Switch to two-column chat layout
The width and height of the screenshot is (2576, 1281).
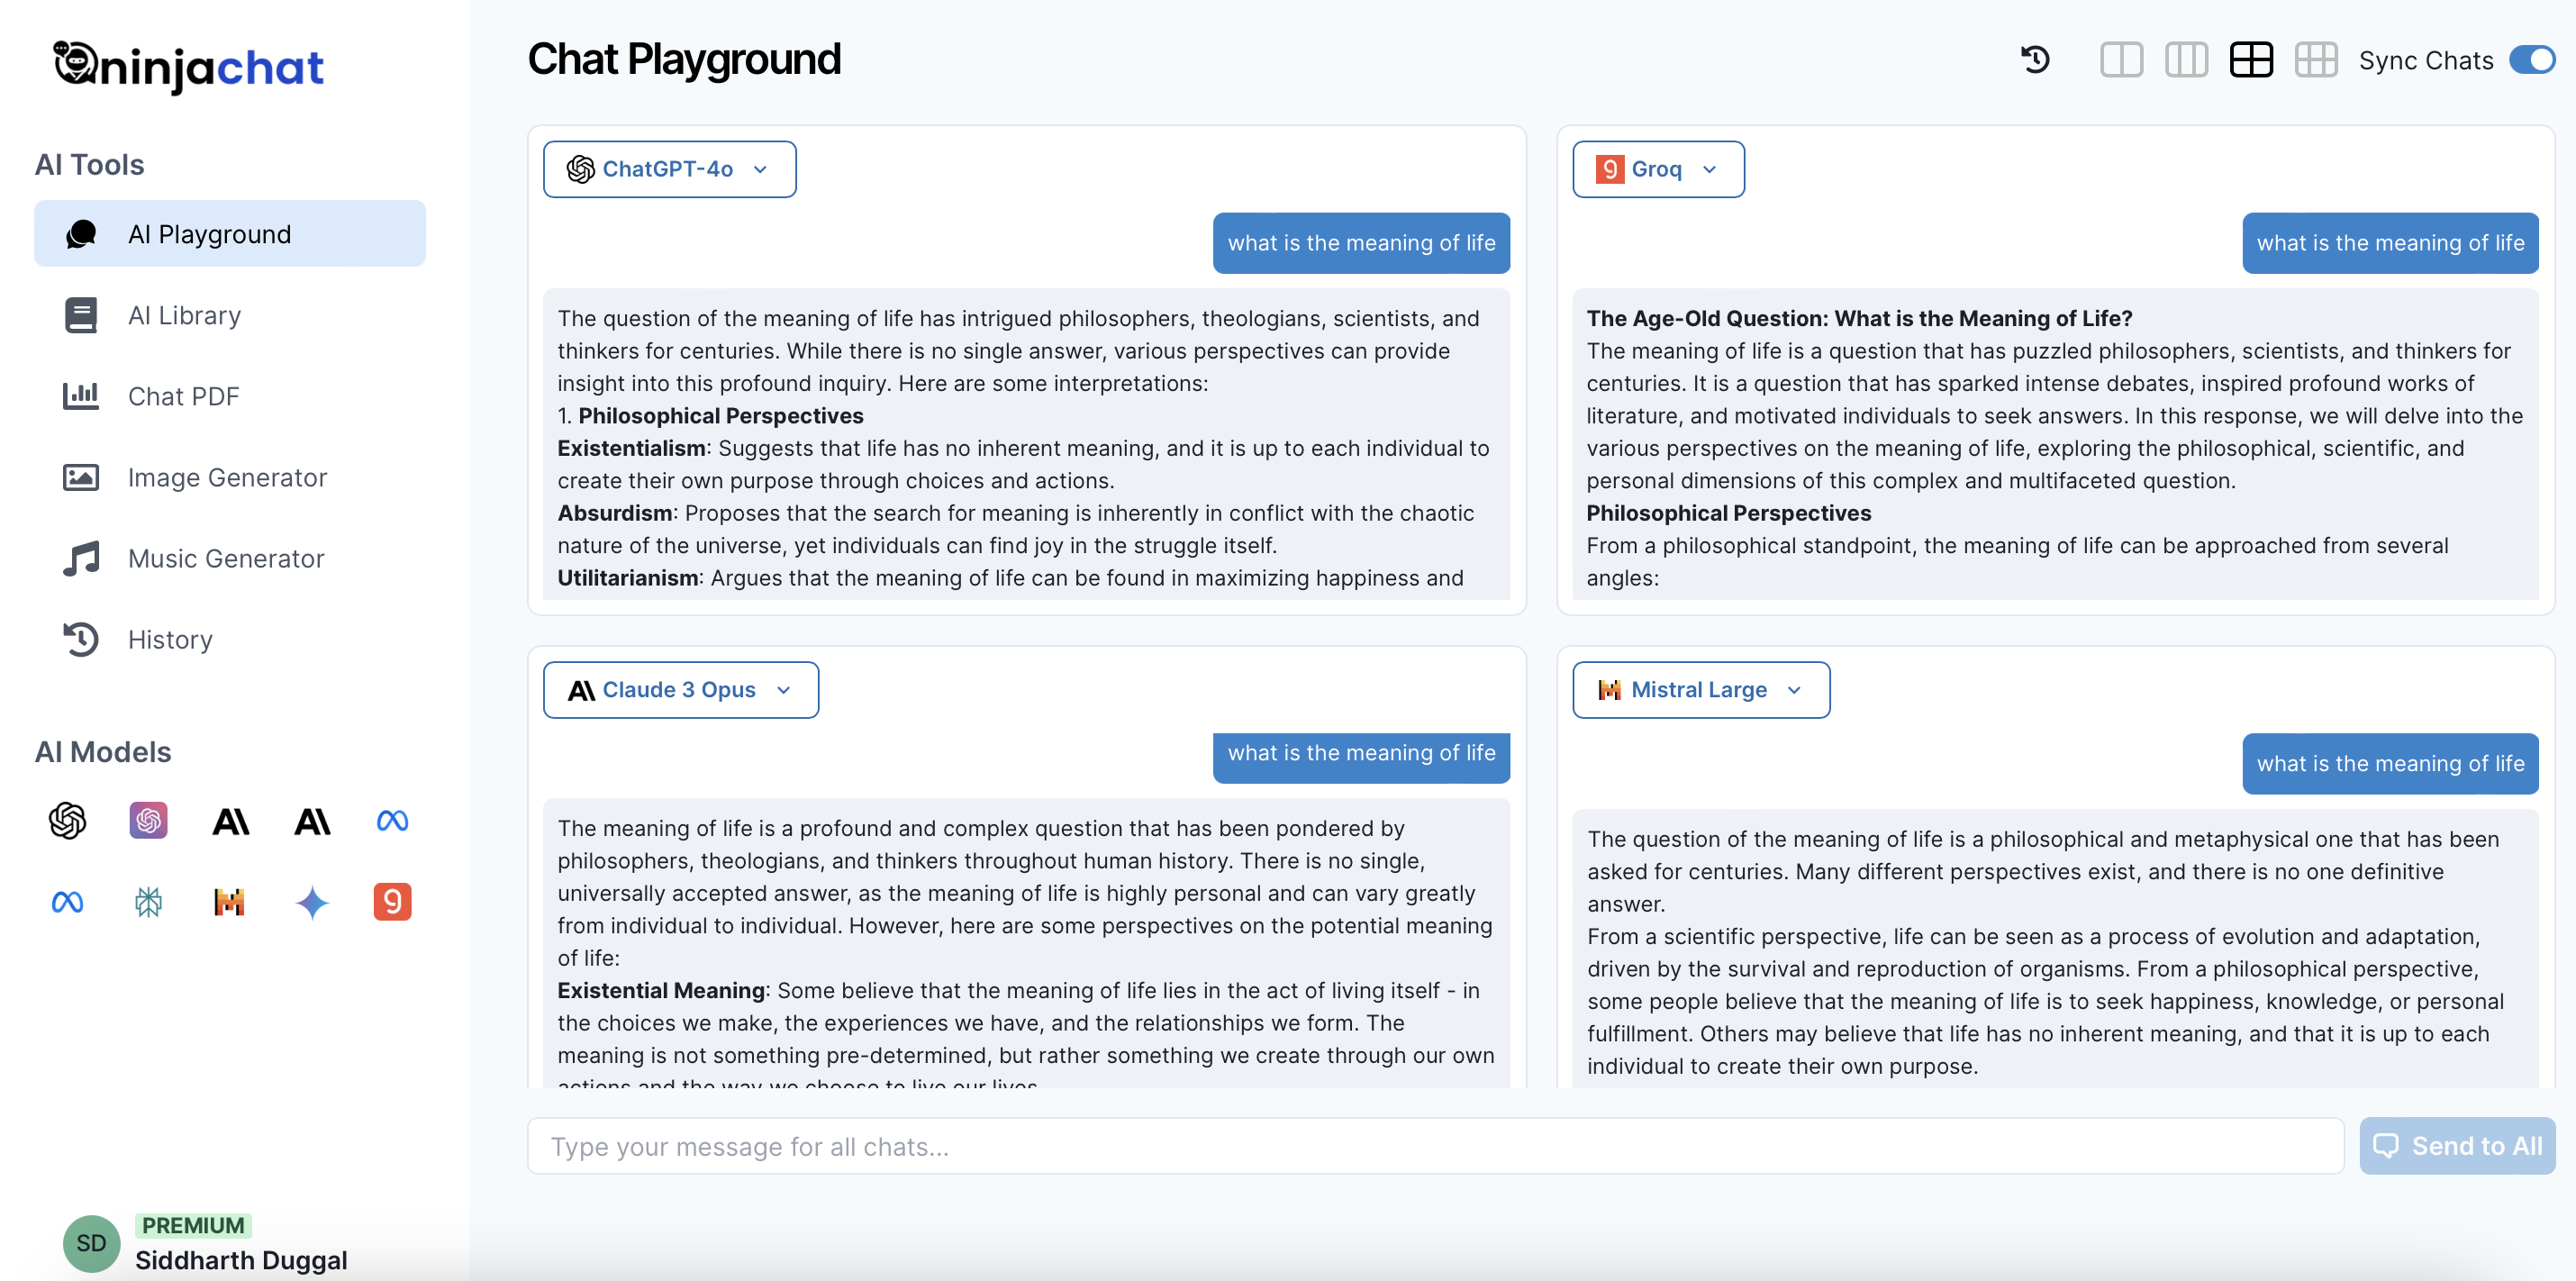coord(2121,60)
